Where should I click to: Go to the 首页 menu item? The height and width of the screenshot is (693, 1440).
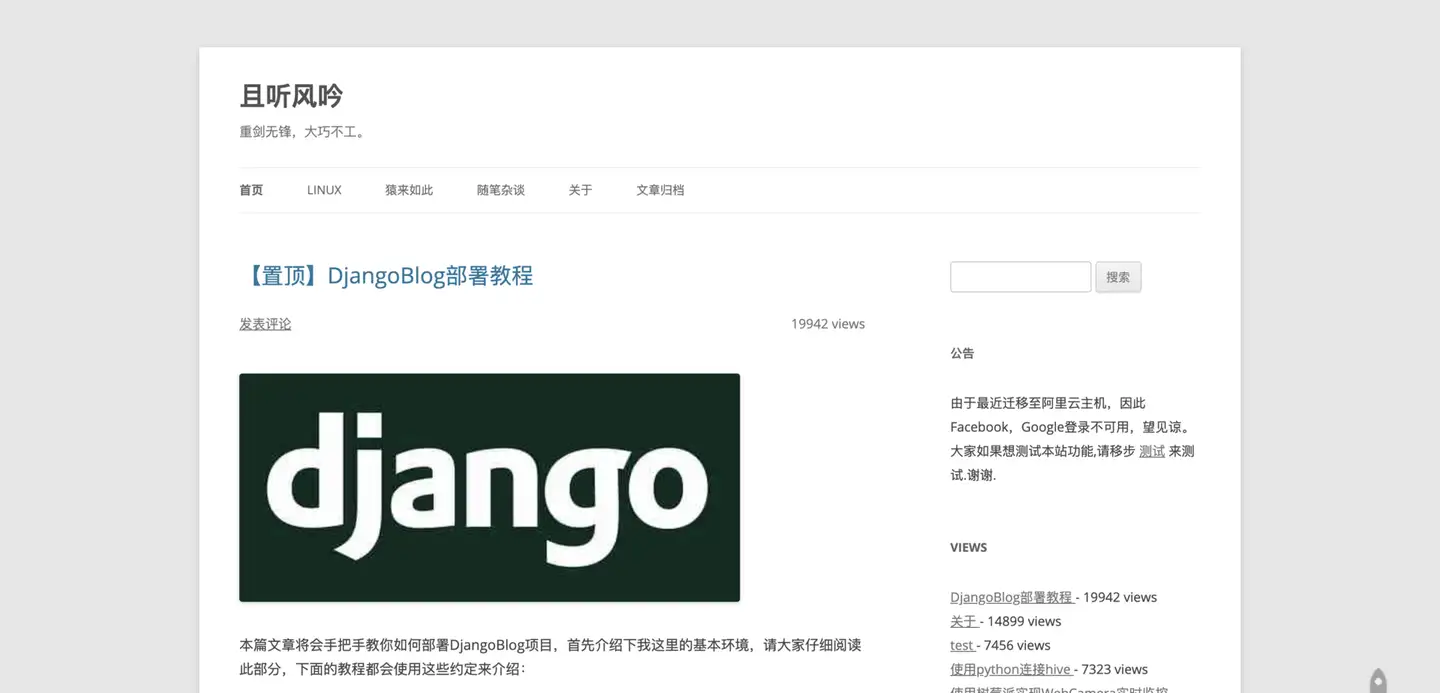point(251,190)
